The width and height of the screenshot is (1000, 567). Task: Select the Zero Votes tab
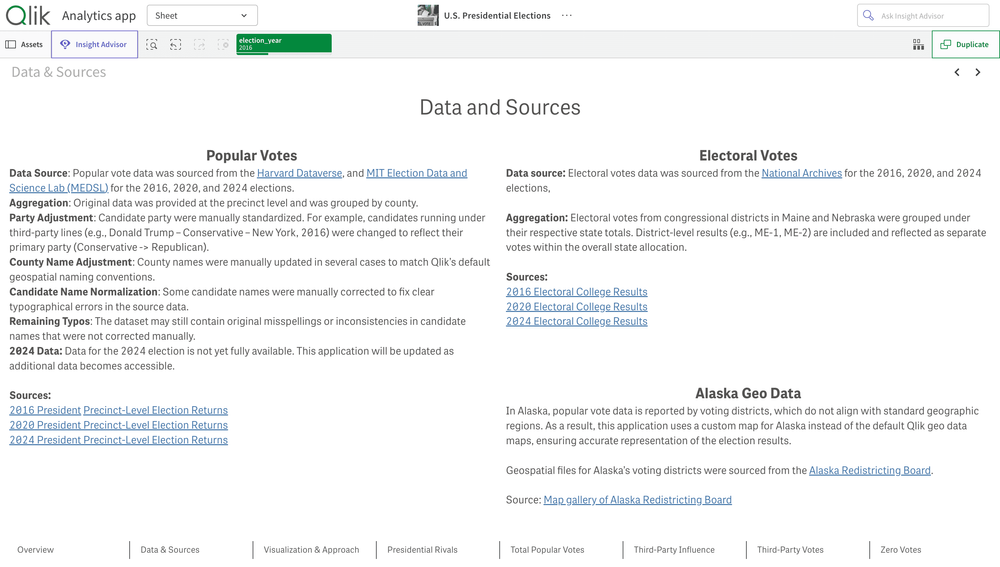[x=900, y=550]
